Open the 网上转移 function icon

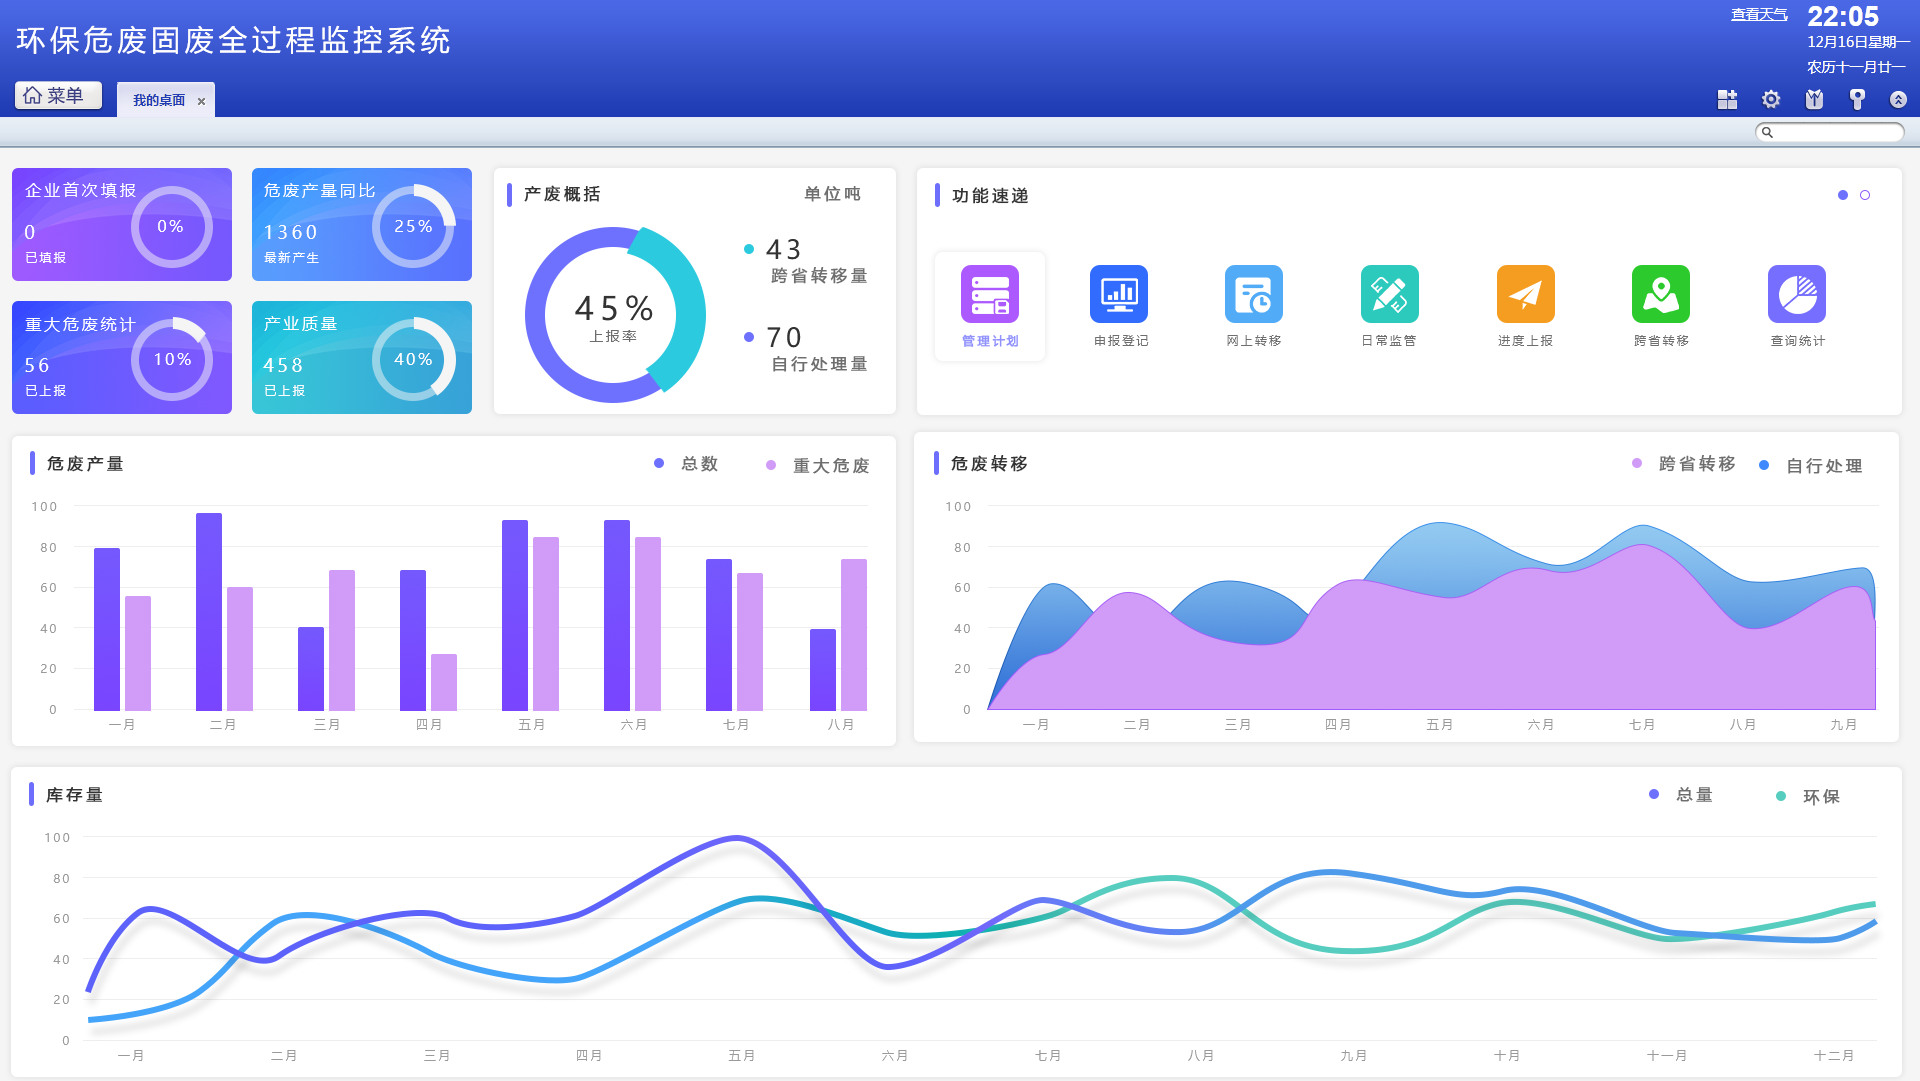(1254, 294)
